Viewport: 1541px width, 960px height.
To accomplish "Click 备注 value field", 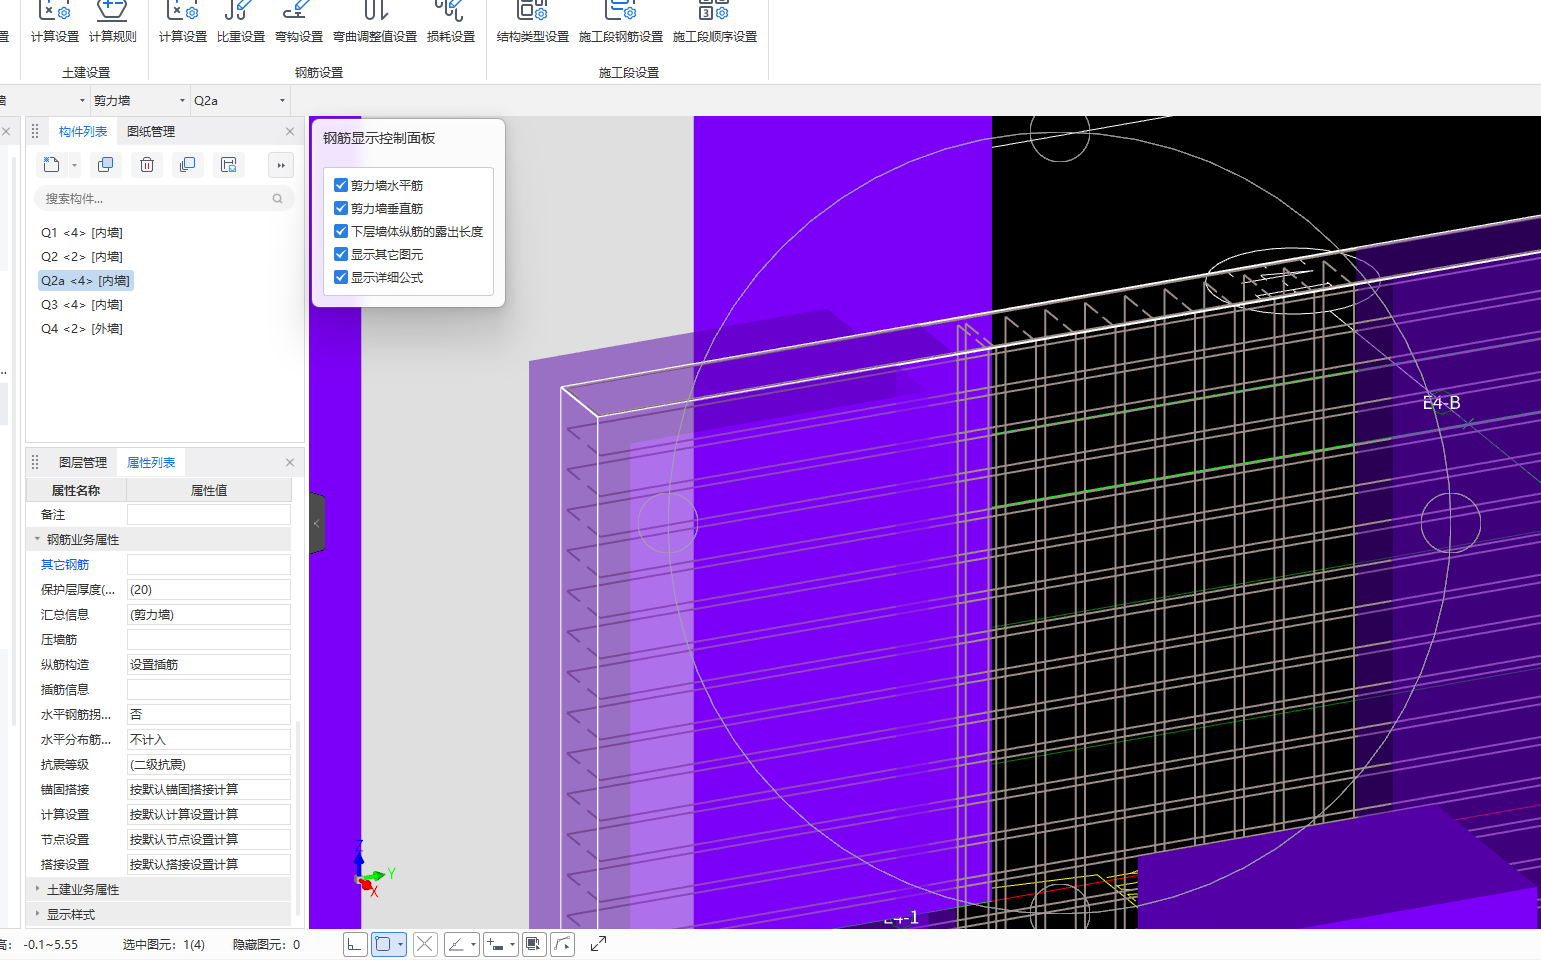I will pos(208,514).
